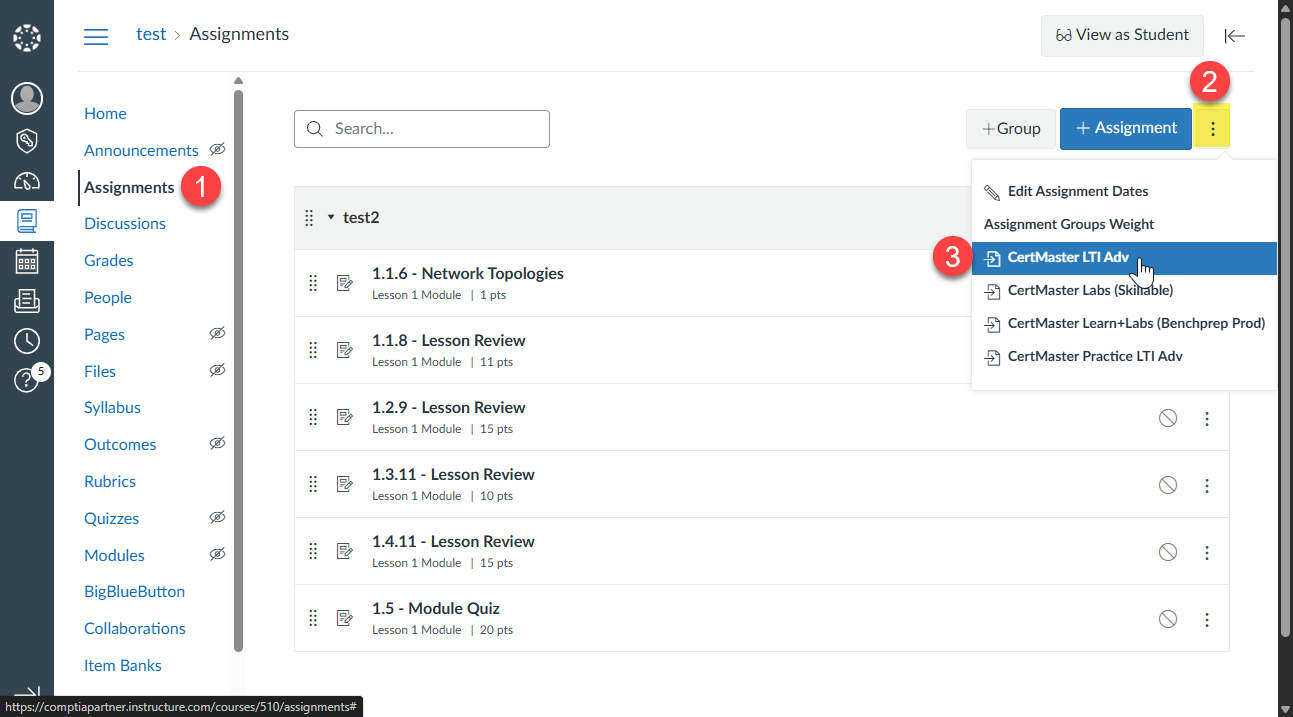This screenshot has height=717, width=1293.
Task: Click the View as Student button
Action: [x=1121, y=35]
